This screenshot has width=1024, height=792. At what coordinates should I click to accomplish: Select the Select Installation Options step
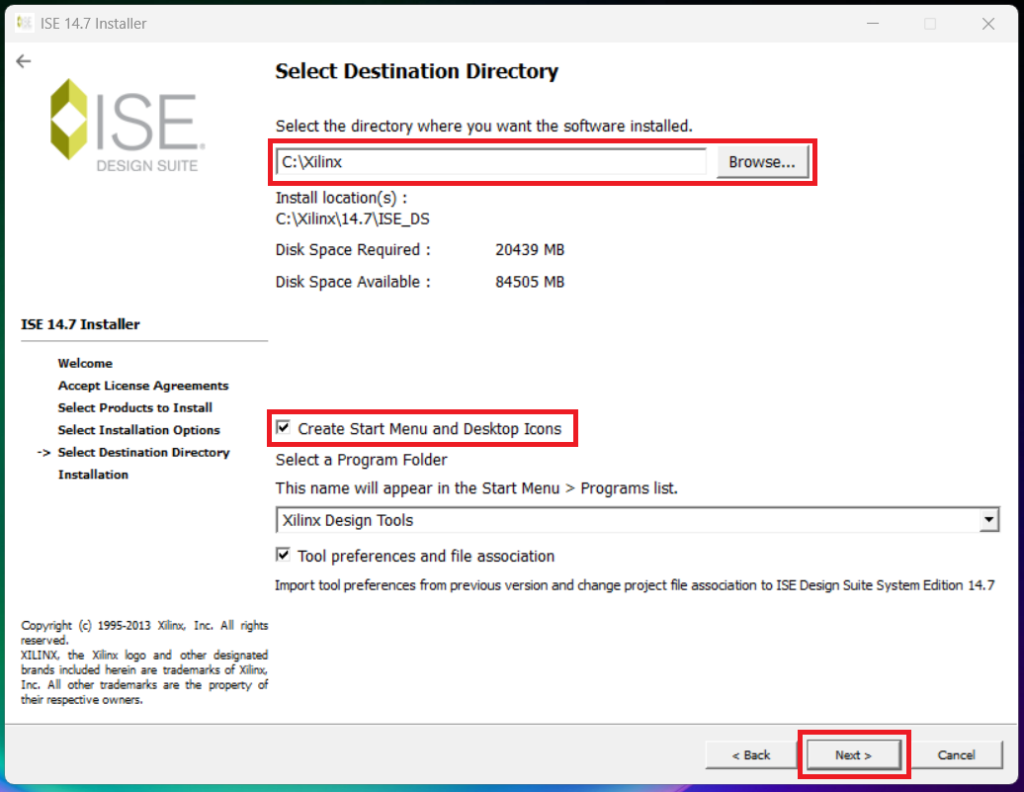coord(138,430)
